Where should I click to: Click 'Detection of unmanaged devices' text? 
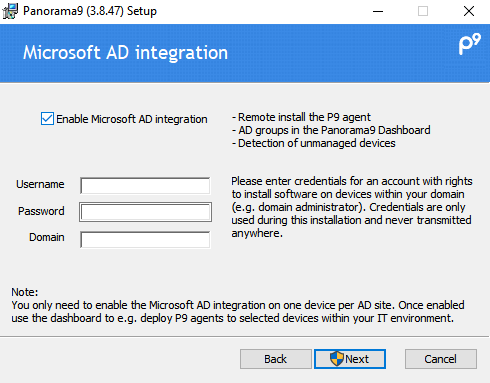click(314, 143)
